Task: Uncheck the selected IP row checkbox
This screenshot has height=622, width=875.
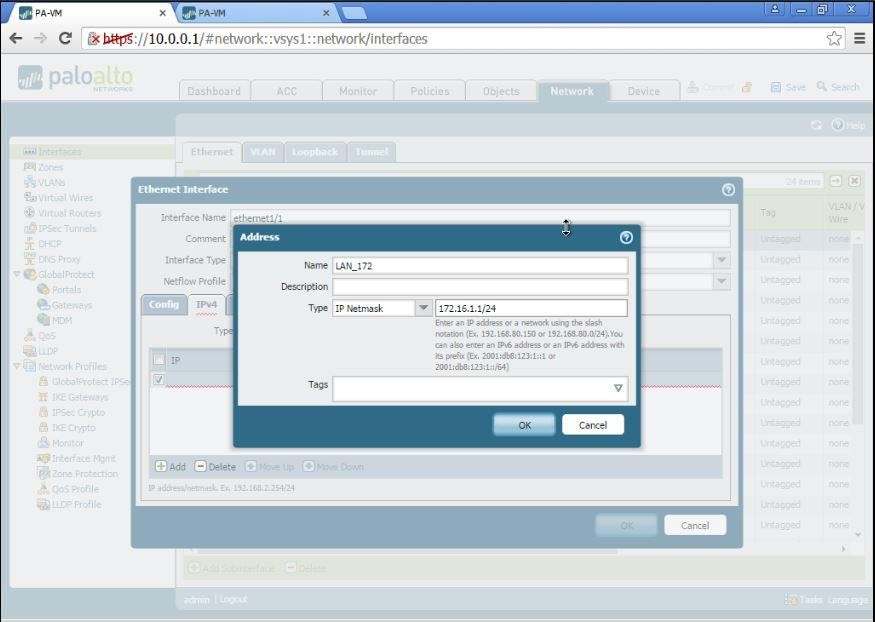Action: pos(158,380)
